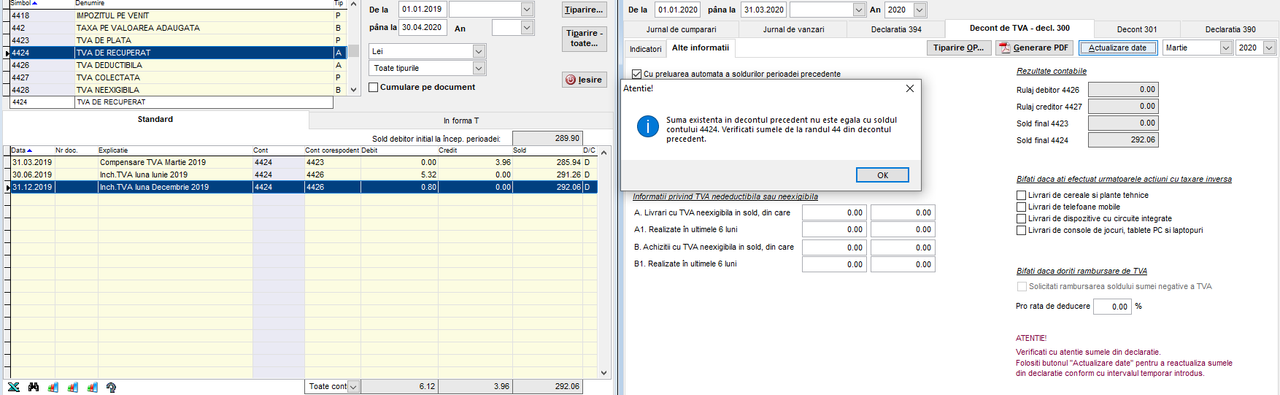Click the first chart icon after the binoculars
Screen dimensions: 1280x395
coord(53,386)
